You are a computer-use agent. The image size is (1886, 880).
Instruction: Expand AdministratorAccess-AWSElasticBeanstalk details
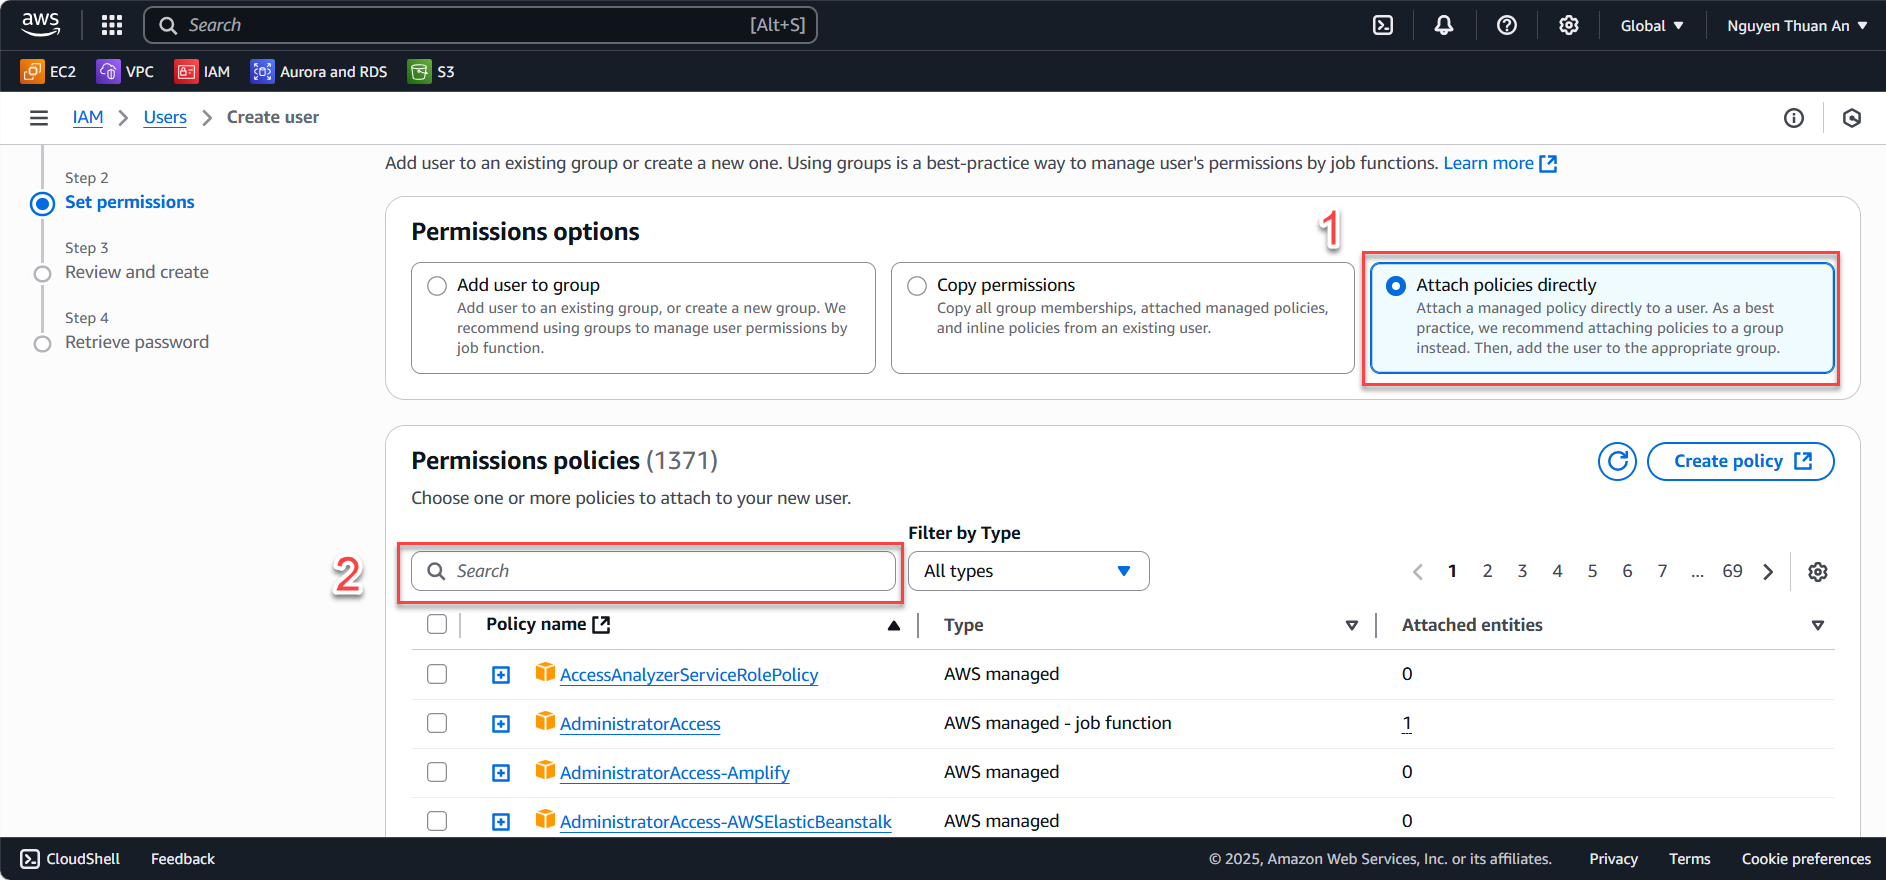[501, 822]
